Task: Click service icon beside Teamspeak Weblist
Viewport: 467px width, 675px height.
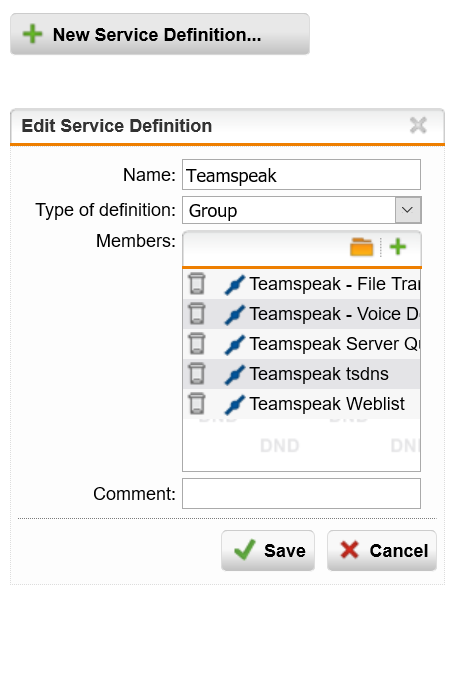Action: click(235, 405)
